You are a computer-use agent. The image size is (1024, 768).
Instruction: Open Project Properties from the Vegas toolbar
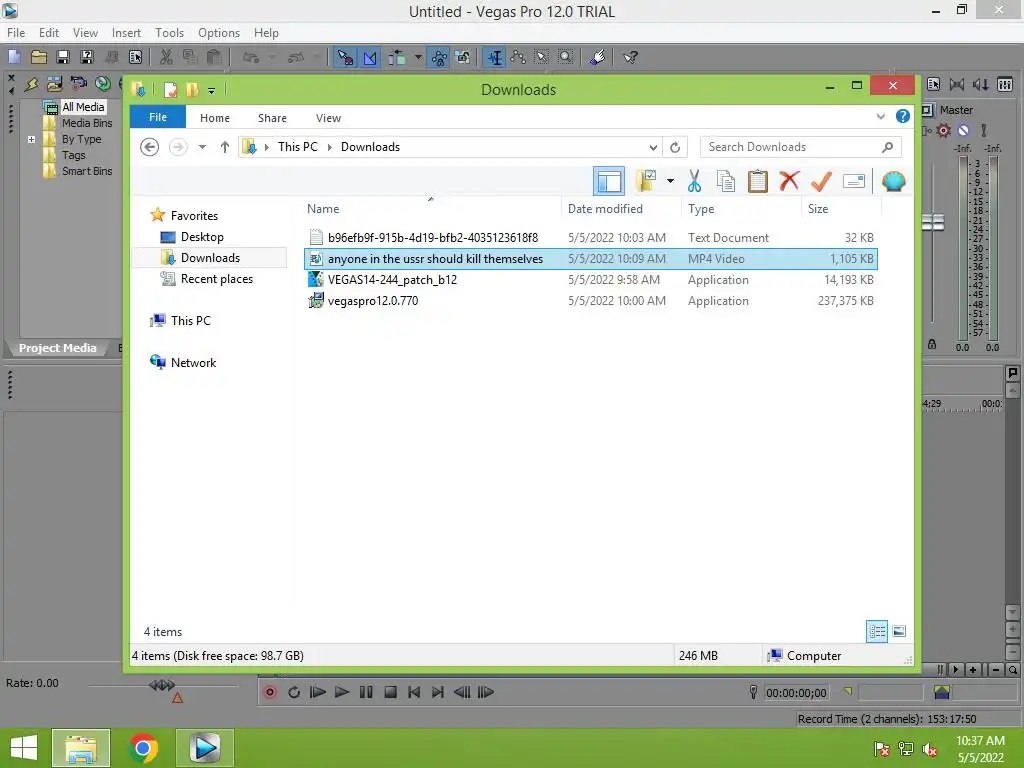pos(136,57)
